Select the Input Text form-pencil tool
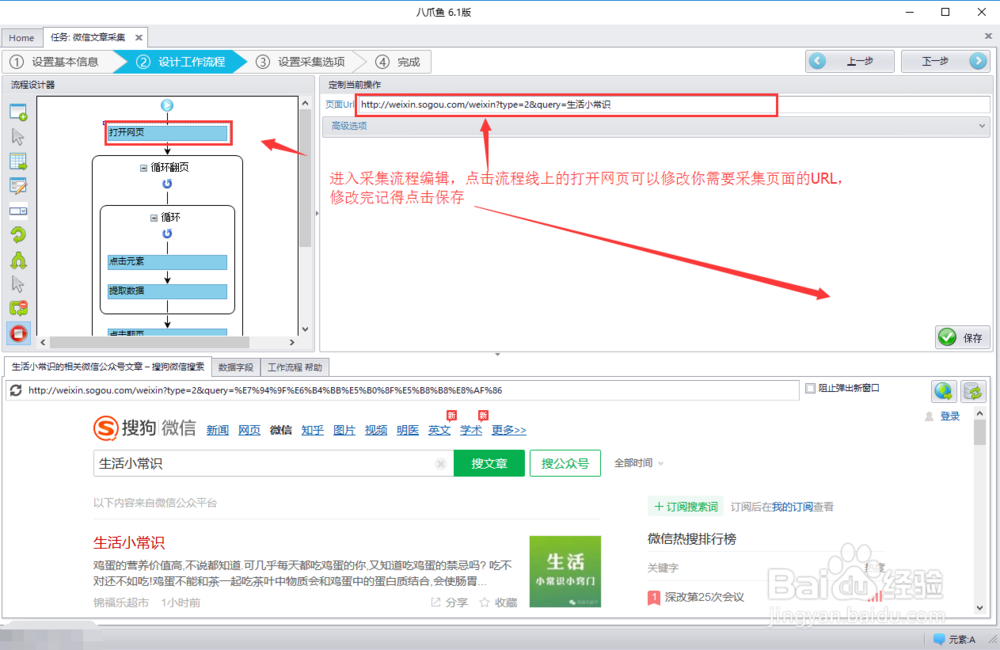This screenshot has width=1000, height=650. pyautogui.click(x=18, y=186)
